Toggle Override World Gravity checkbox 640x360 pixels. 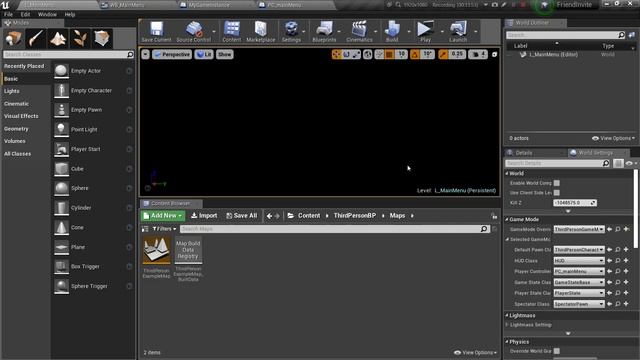[557, 351]
